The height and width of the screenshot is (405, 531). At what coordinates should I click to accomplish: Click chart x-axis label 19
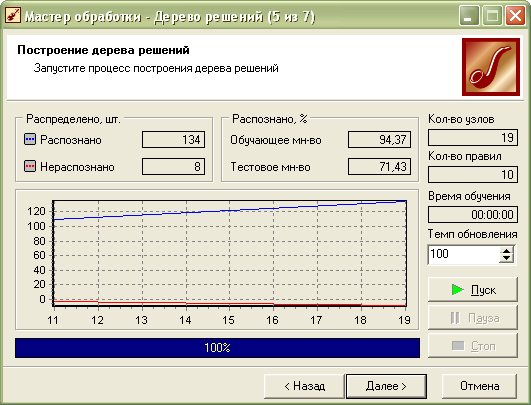point(404,320)
